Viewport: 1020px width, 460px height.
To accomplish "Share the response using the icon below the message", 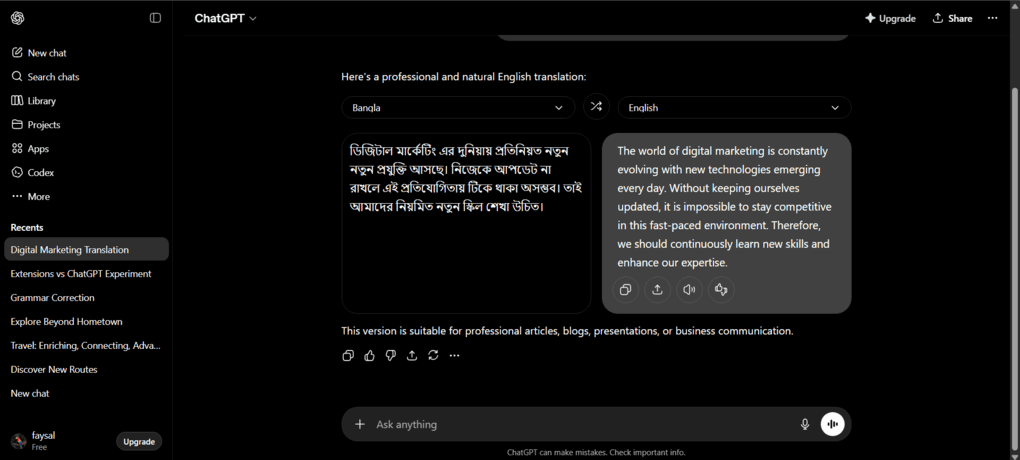I will click(x=412, y=355).
